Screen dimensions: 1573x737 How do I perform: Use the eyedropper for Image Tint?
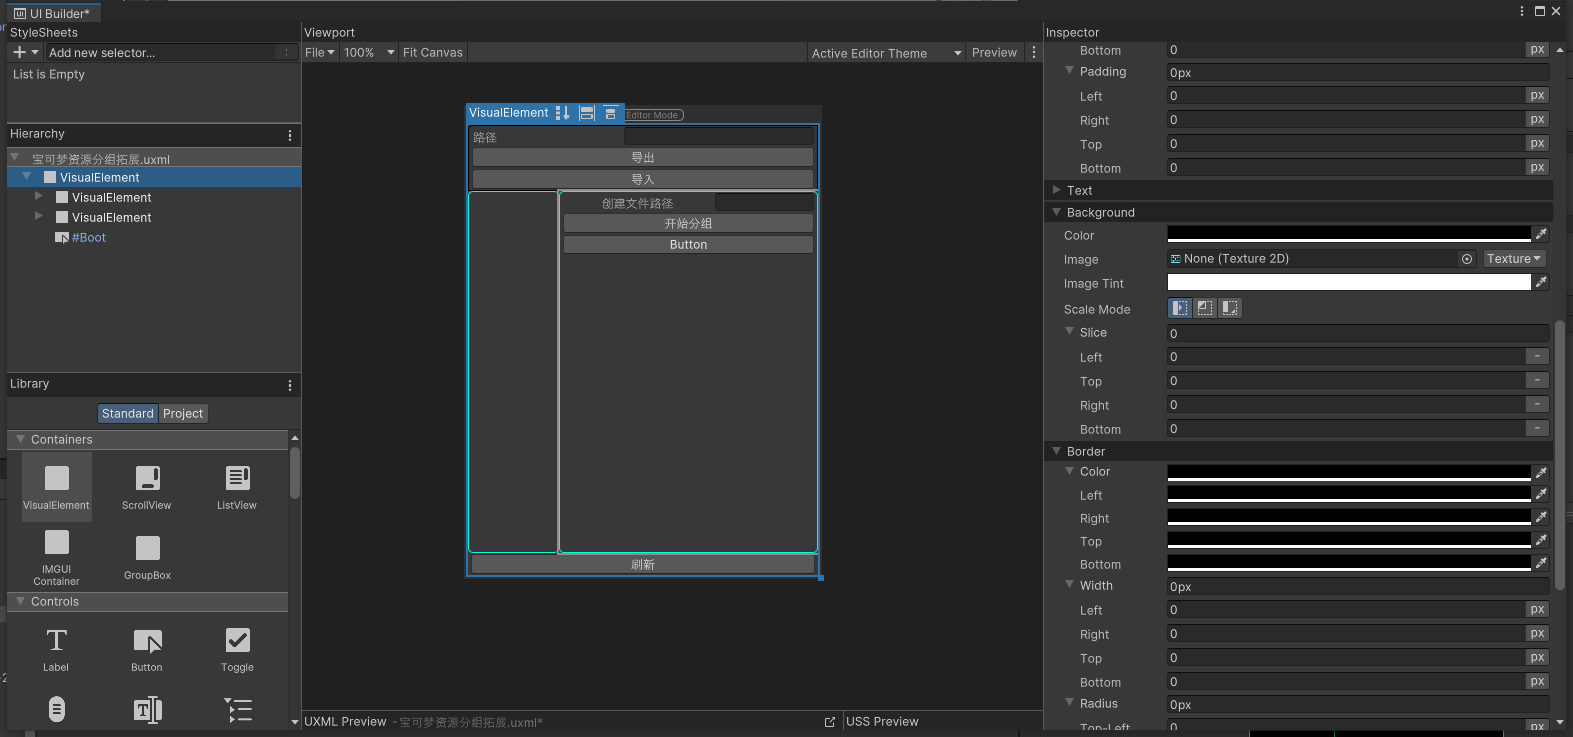click(1541, 282)
